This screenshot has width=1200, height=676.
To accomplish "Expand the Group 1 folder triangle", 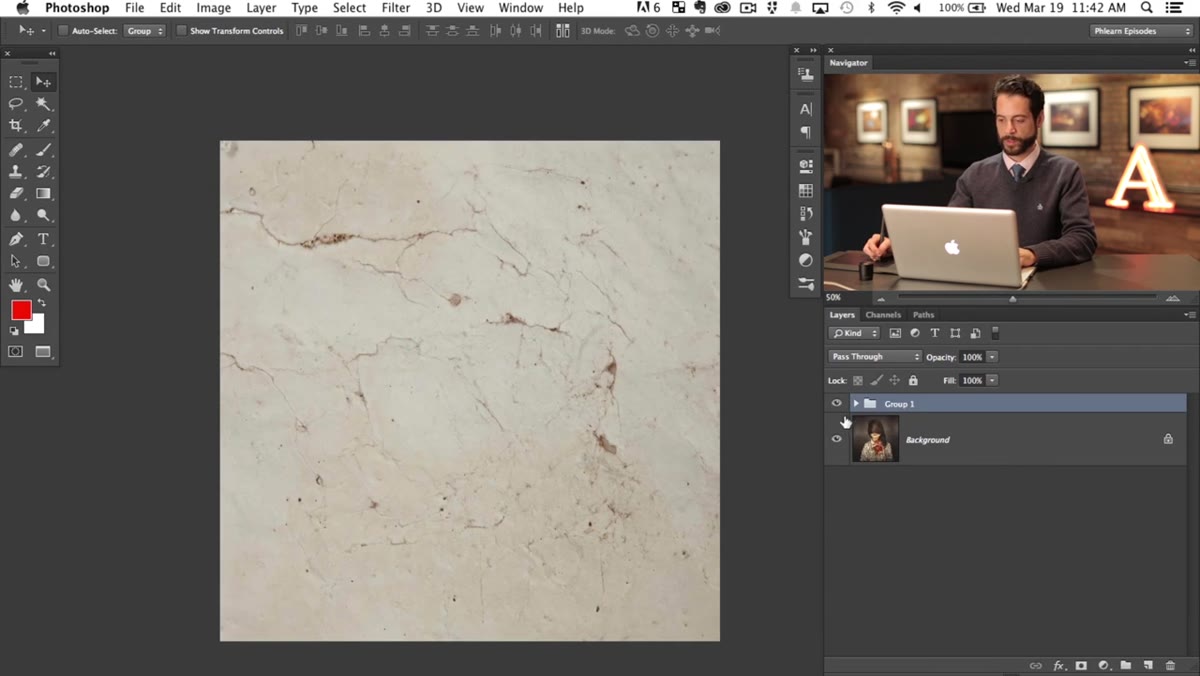I will [856, 404].
